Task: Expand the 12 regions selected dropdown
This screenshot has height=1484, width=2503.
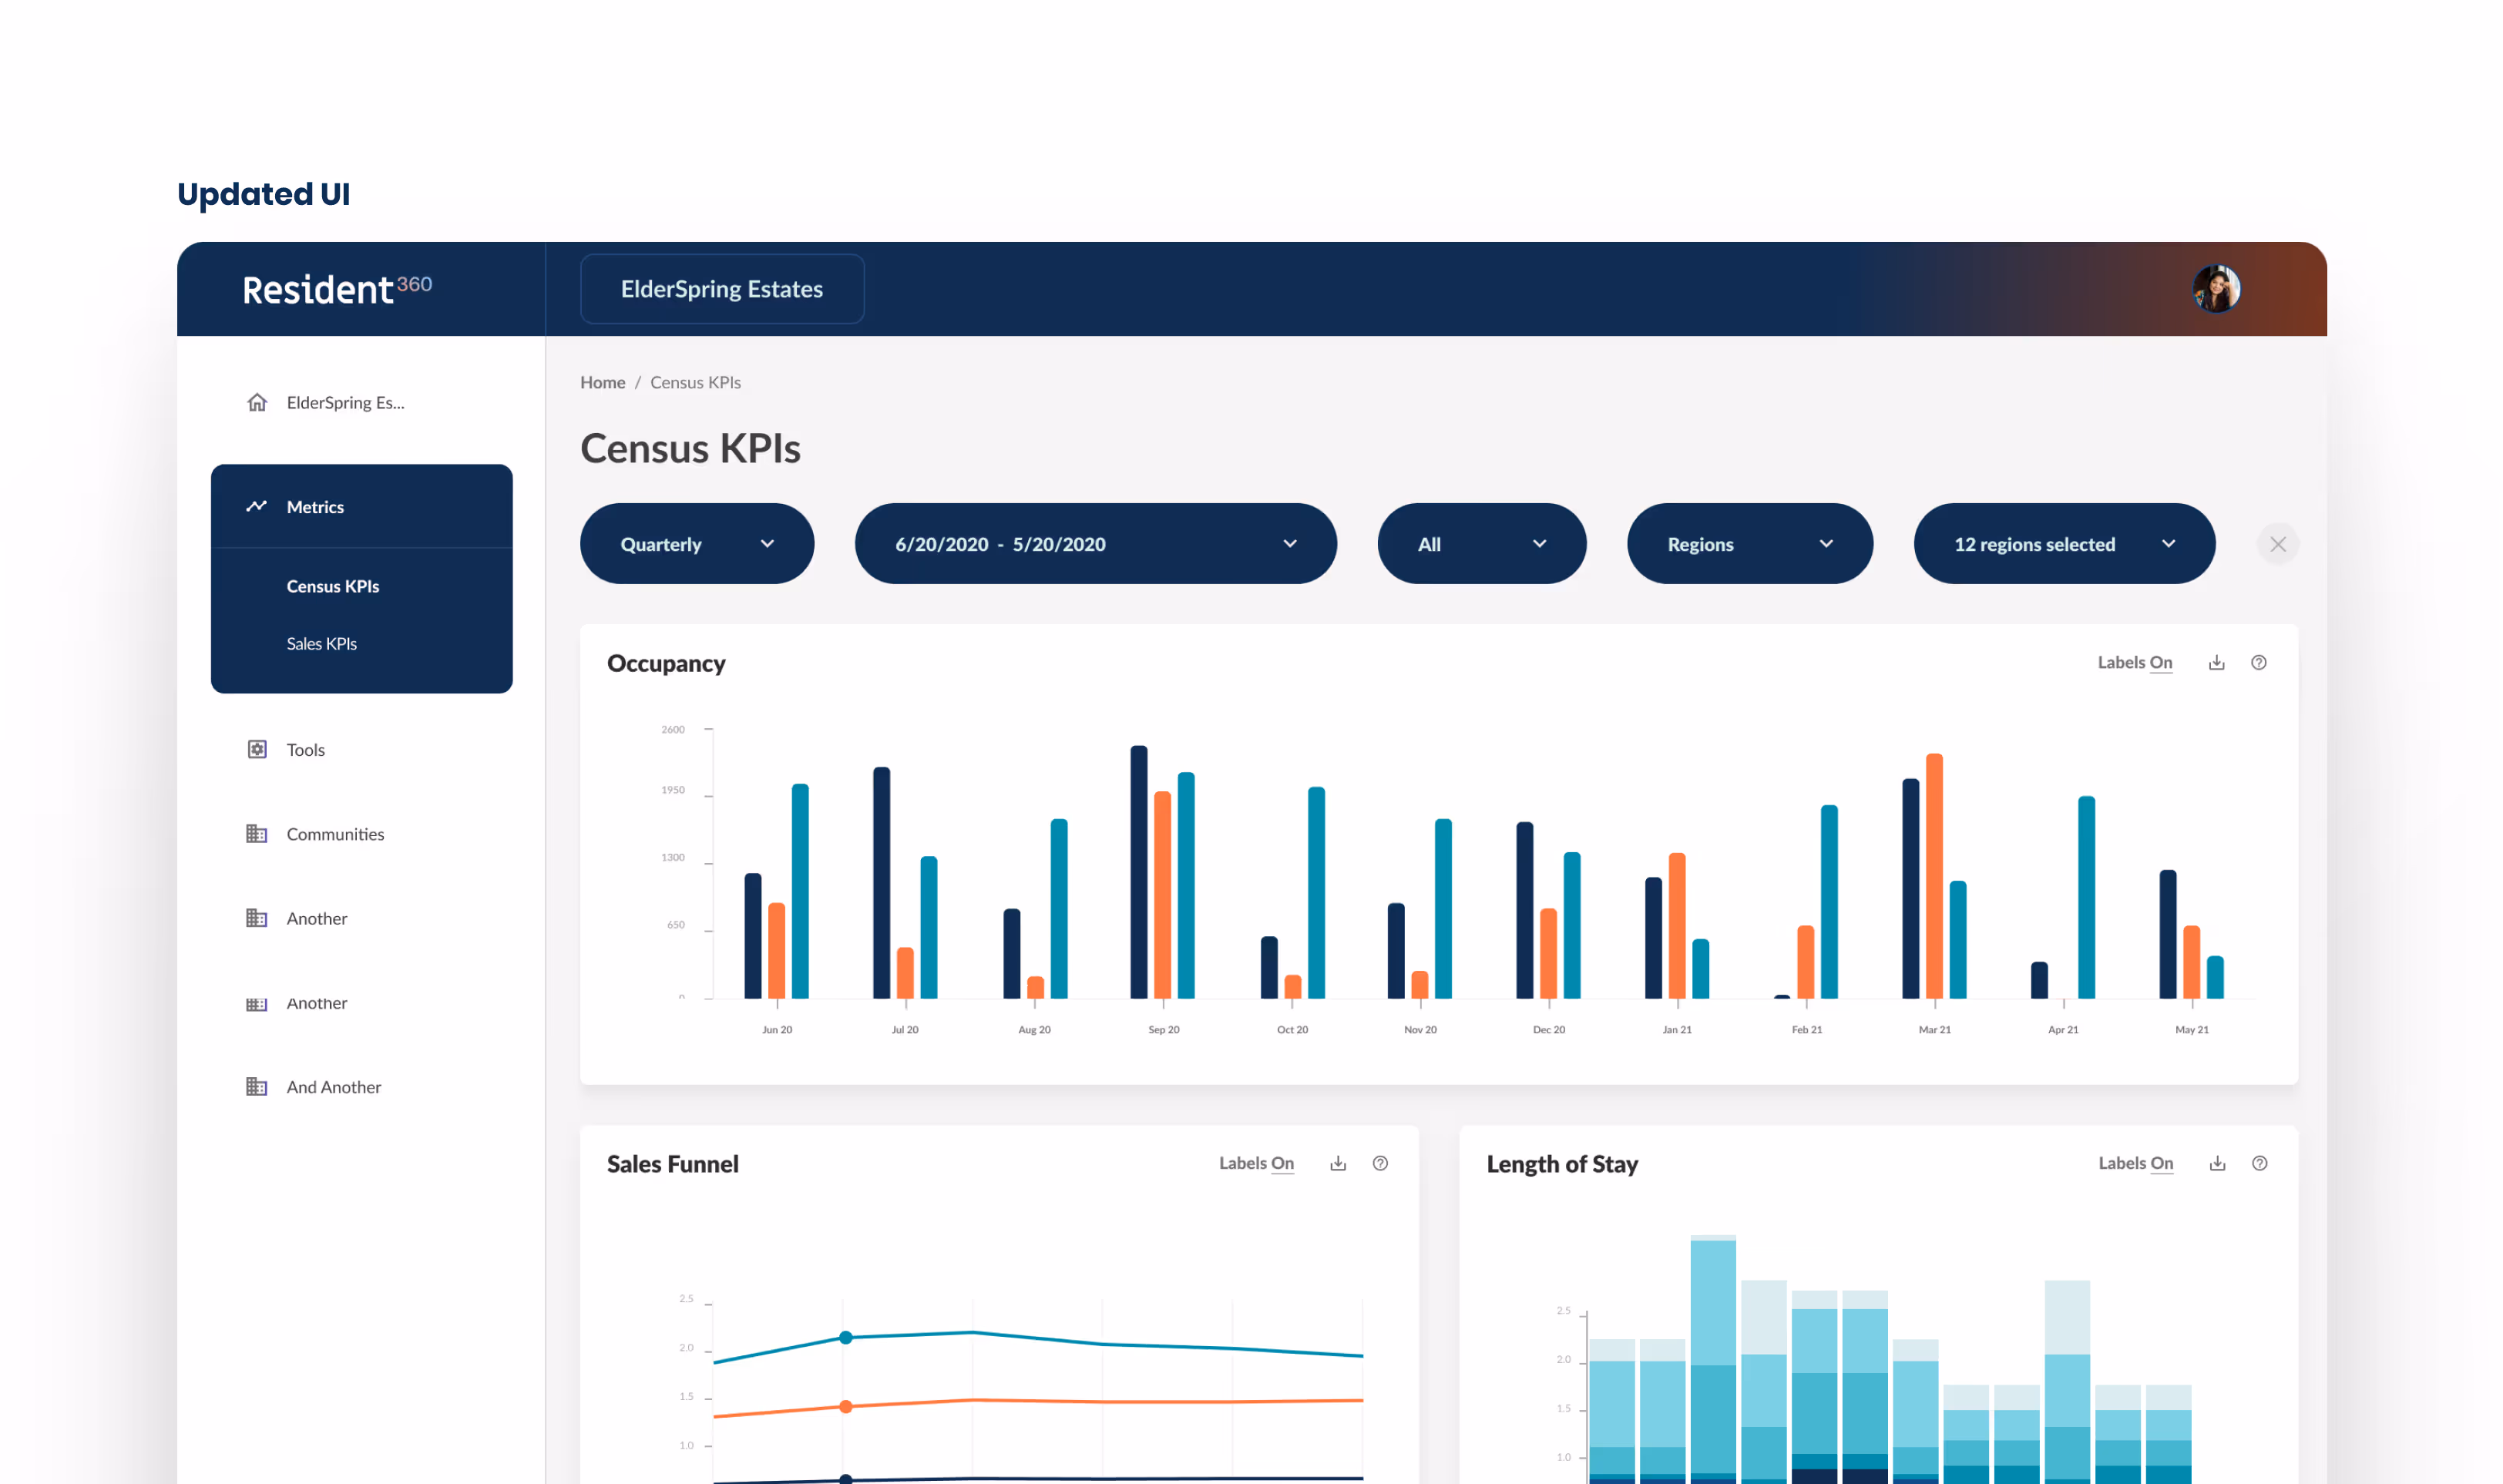Action: point(2064,544)
